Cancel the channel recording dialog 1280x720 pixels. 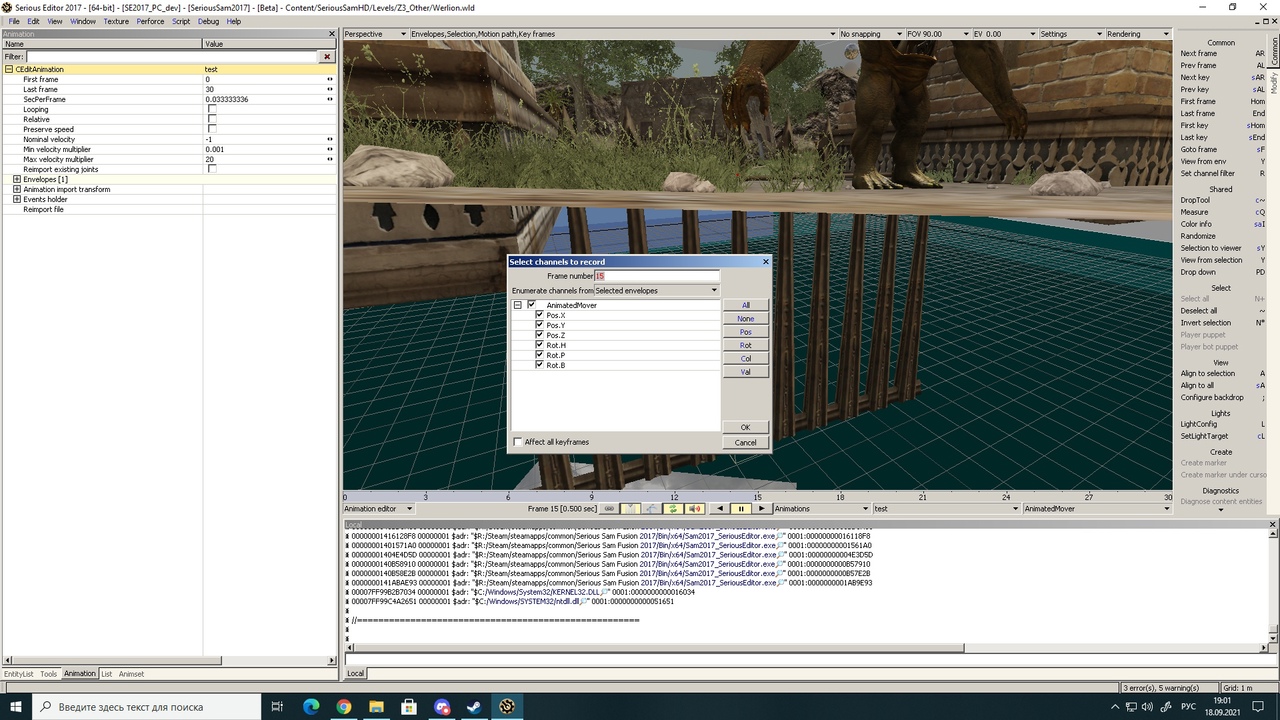[x=746, y=442]
